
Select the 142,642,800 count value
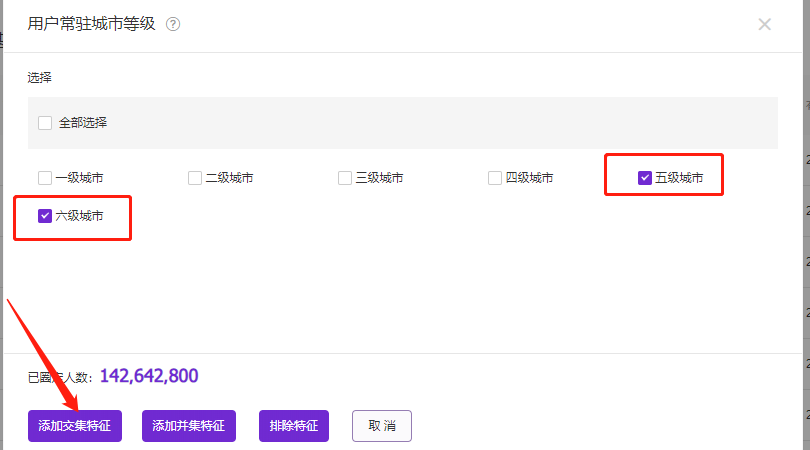149,376
